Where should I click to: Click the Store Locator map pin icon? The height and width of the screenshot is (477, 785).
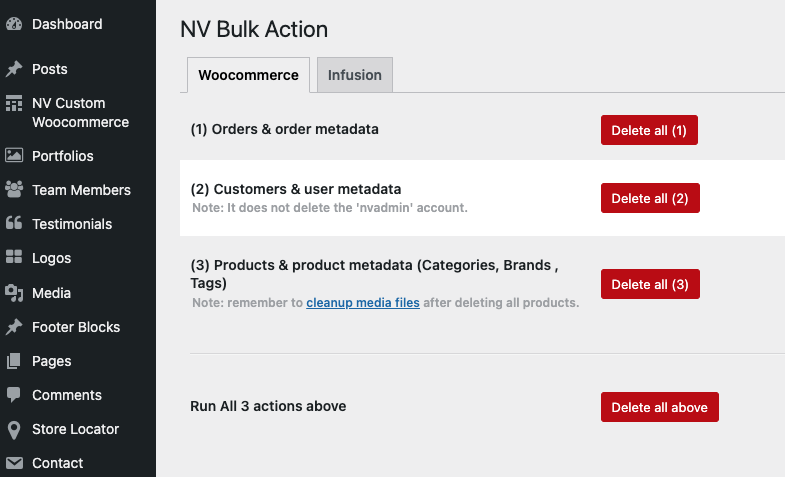14,429
